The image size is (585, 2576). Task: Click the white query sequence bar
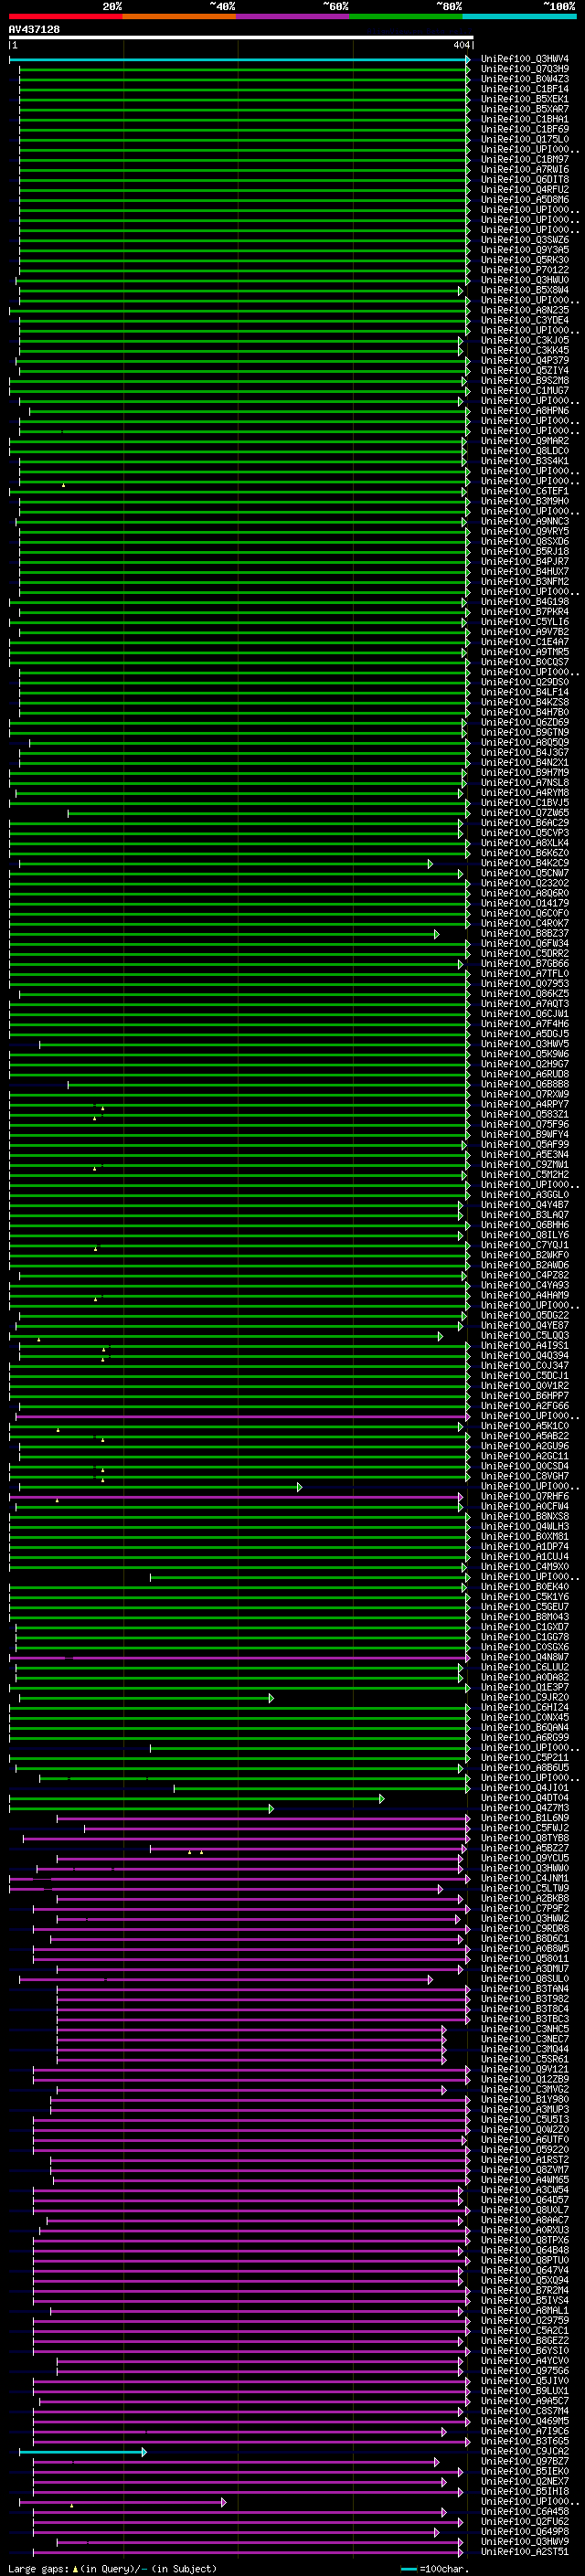(241, 37)
